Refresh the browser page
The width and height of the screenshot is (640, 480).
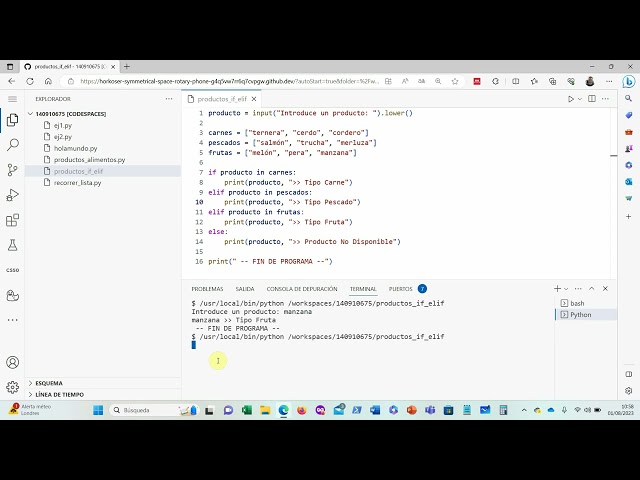[30, 81]
